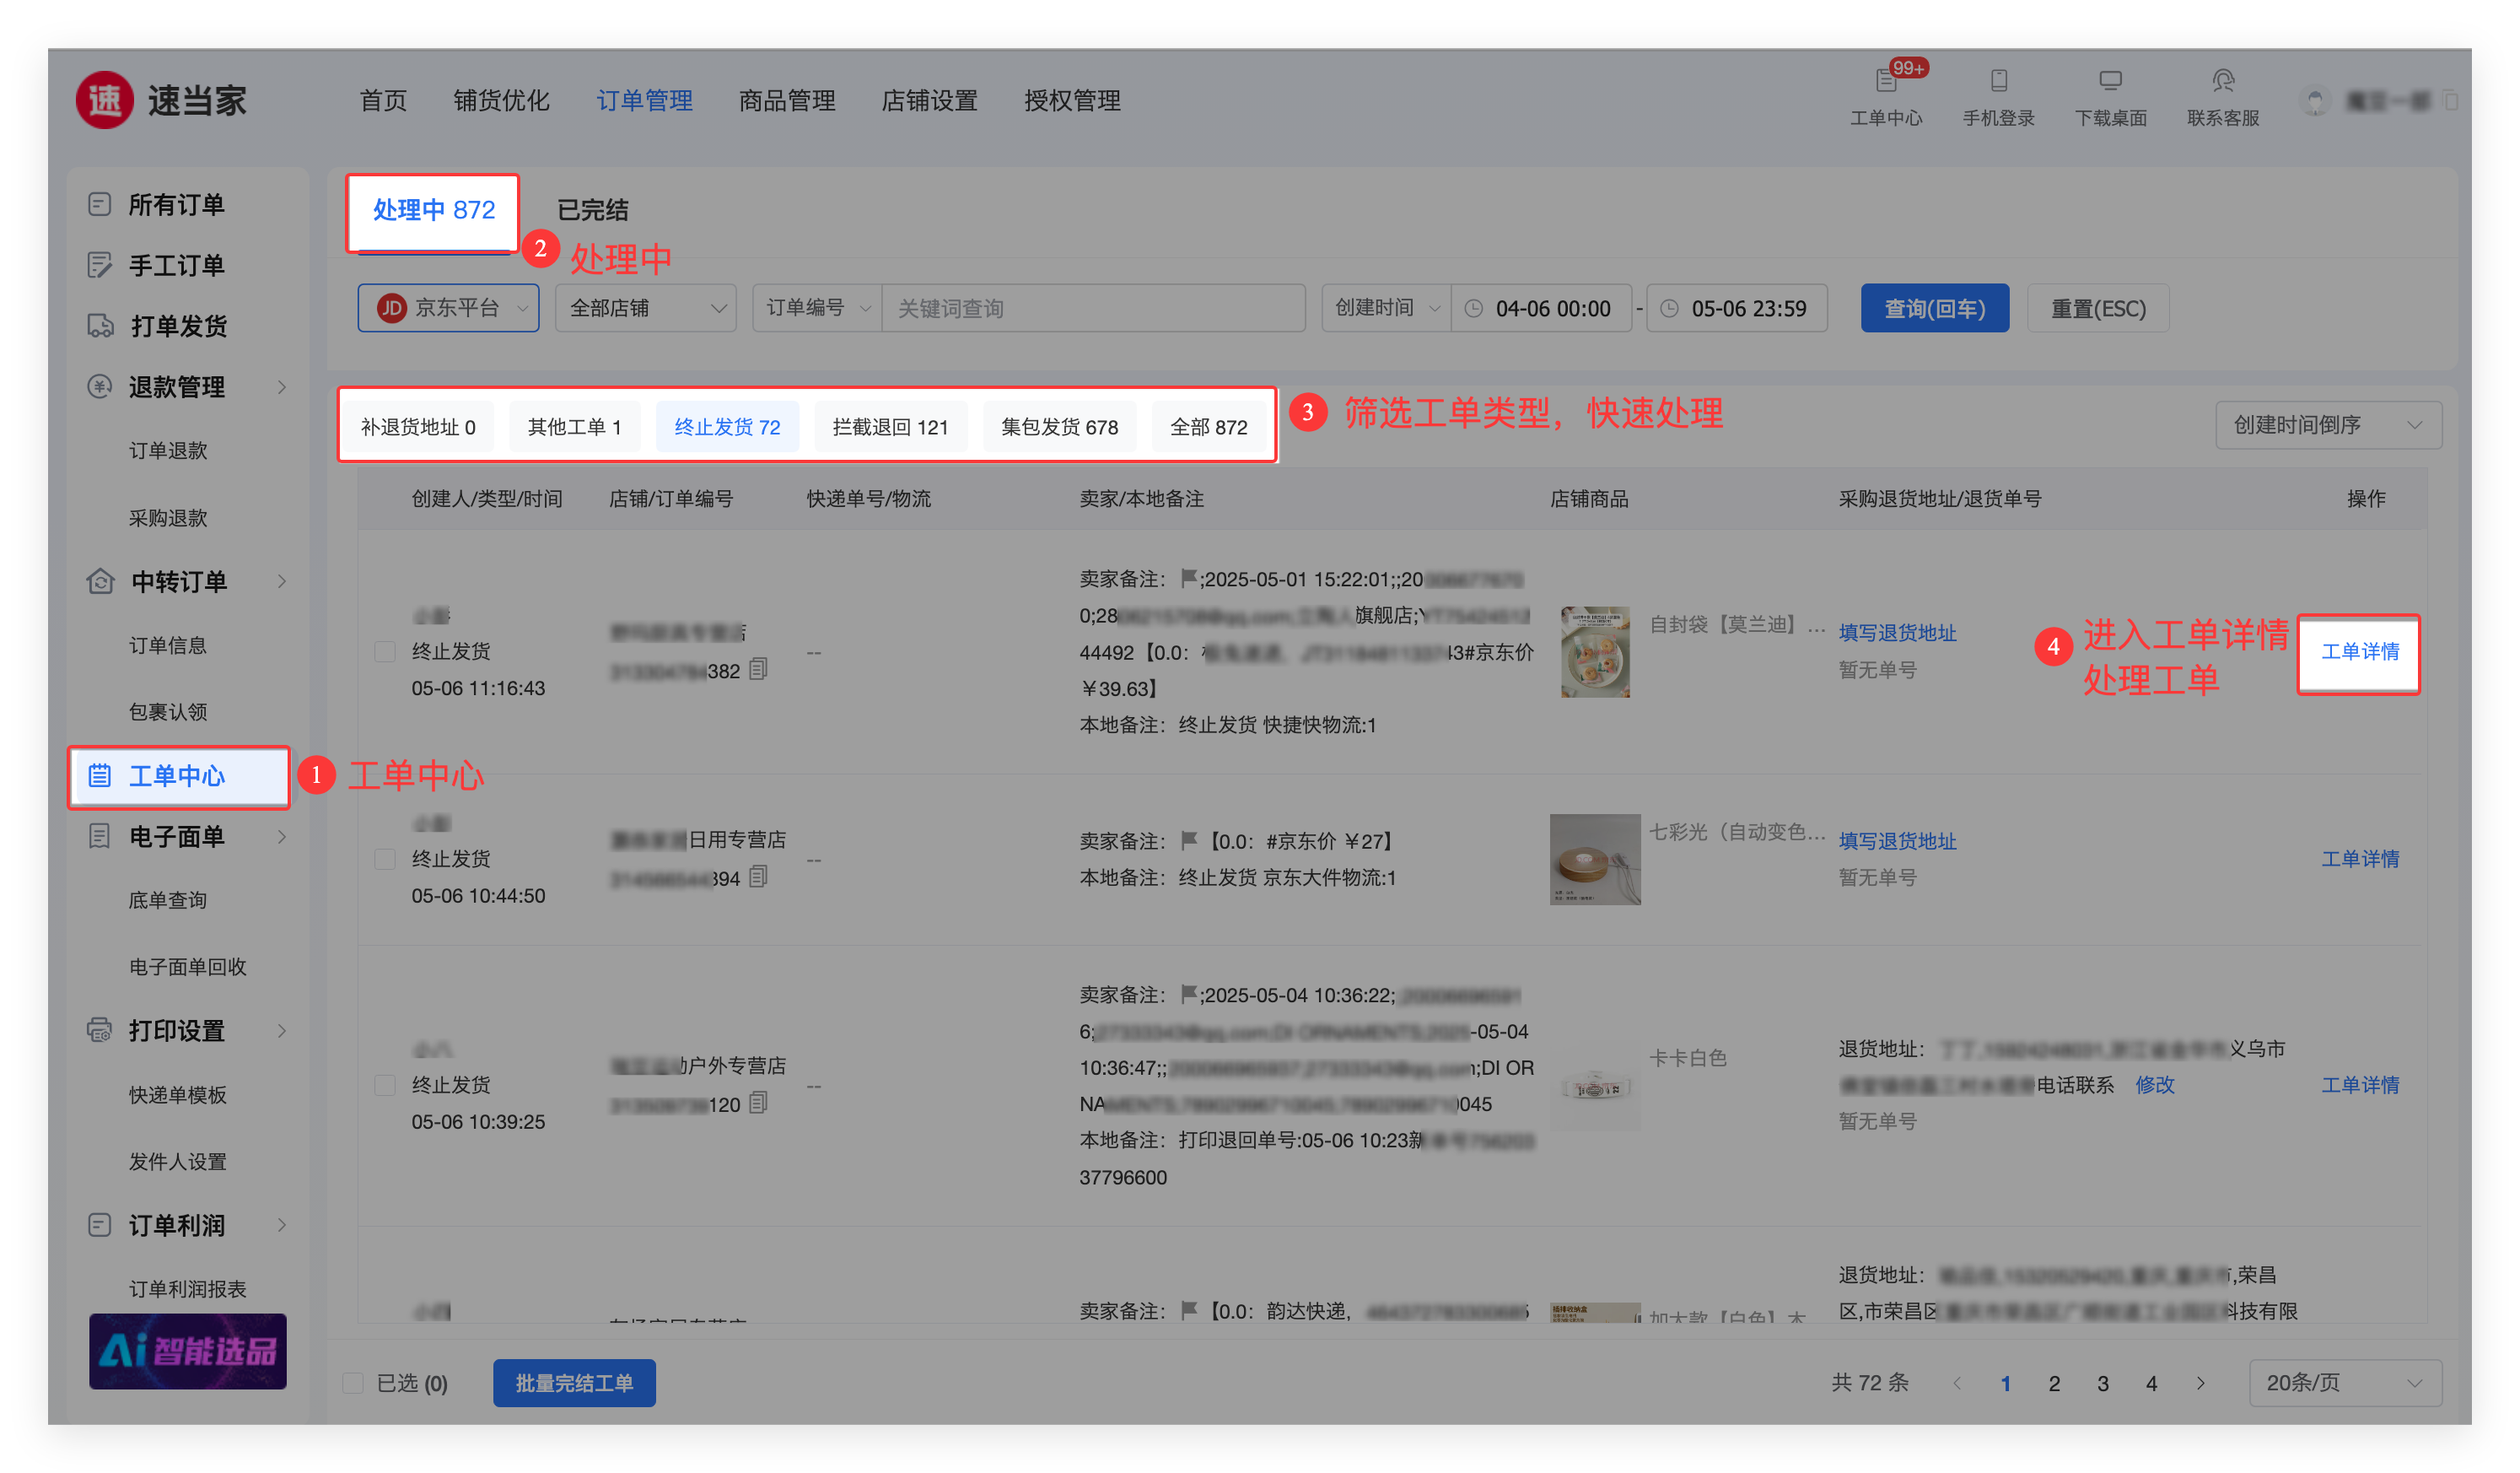Click the 速当家 red logo
The width and height of the screenshot is (2520, 1473).
pyautogui.click(x=105, y=100)
